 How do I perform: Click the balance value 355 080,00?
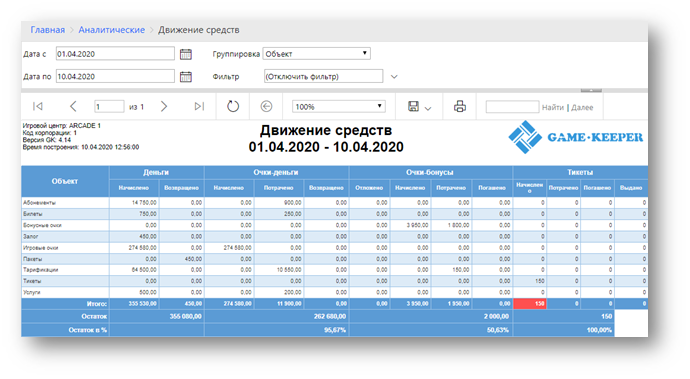point(186,316)
